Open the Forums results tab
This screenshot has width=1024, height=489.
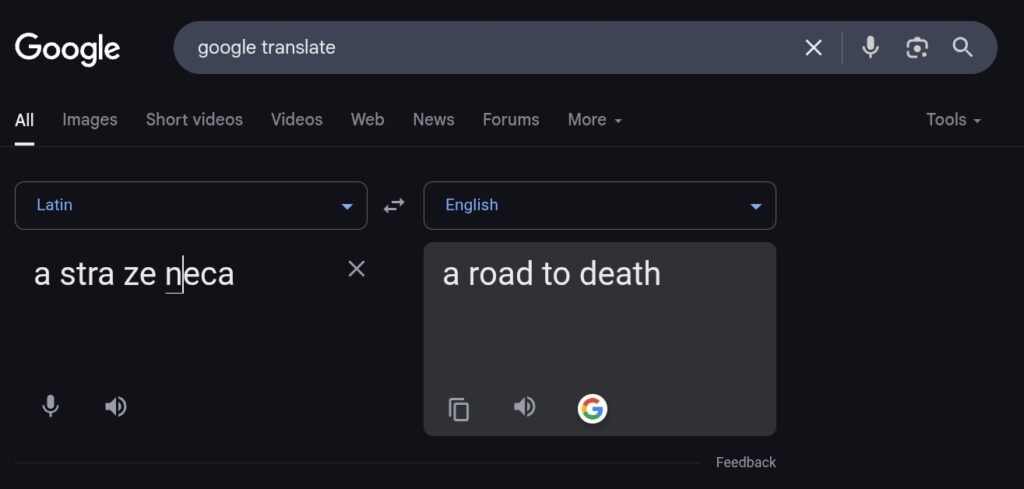511,119
